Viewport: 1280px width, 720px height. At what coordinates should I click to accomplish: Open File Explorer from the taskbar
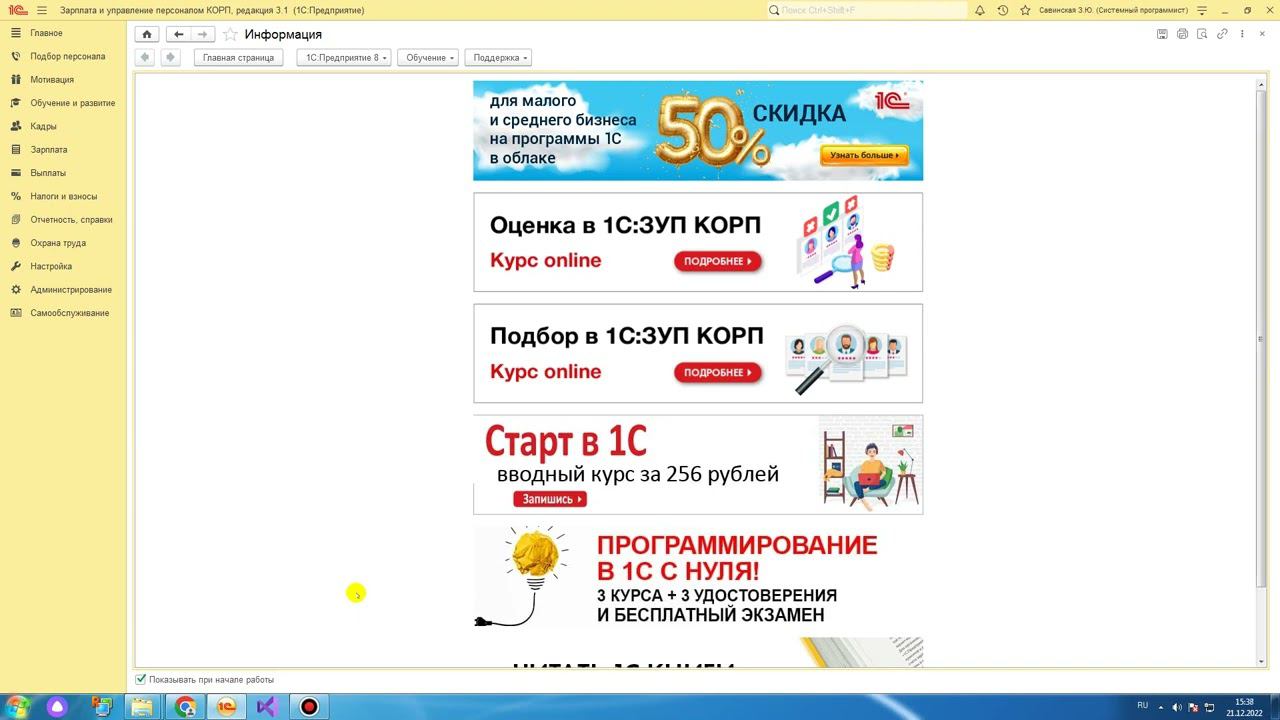click(x=143, y=707)
